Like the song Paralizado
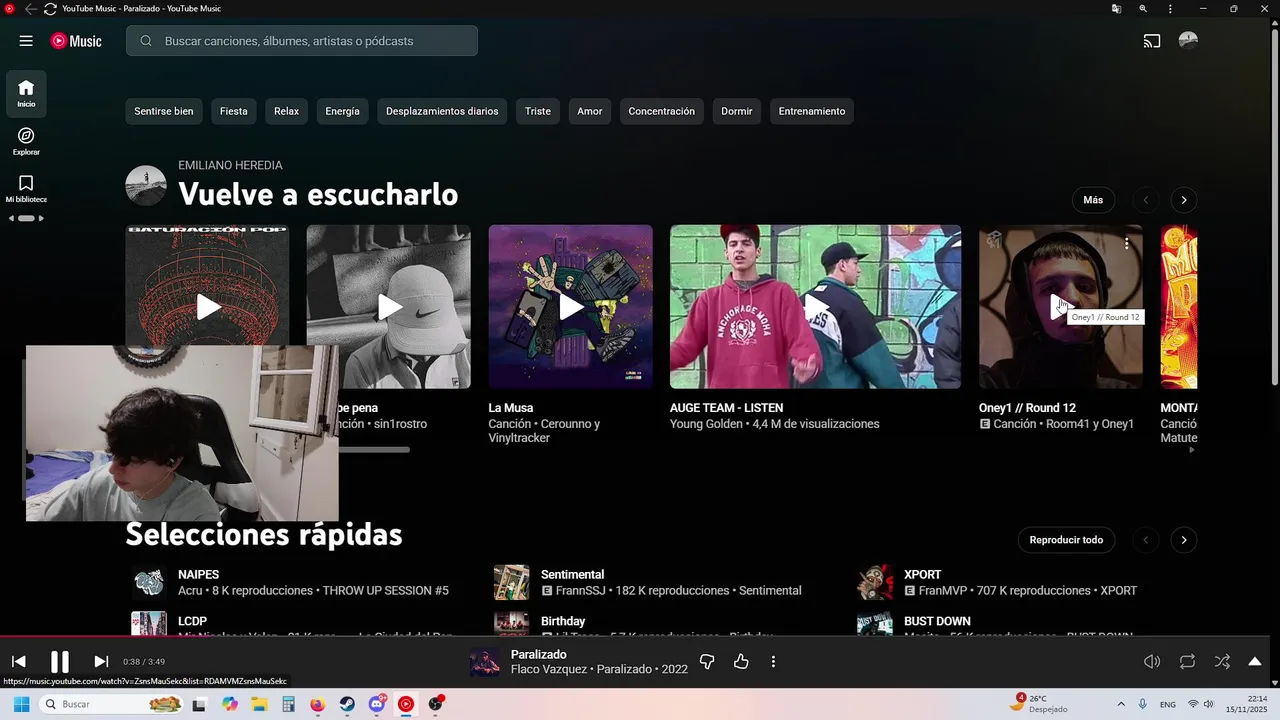This screenshot has width=1280, height=720. 741,661
